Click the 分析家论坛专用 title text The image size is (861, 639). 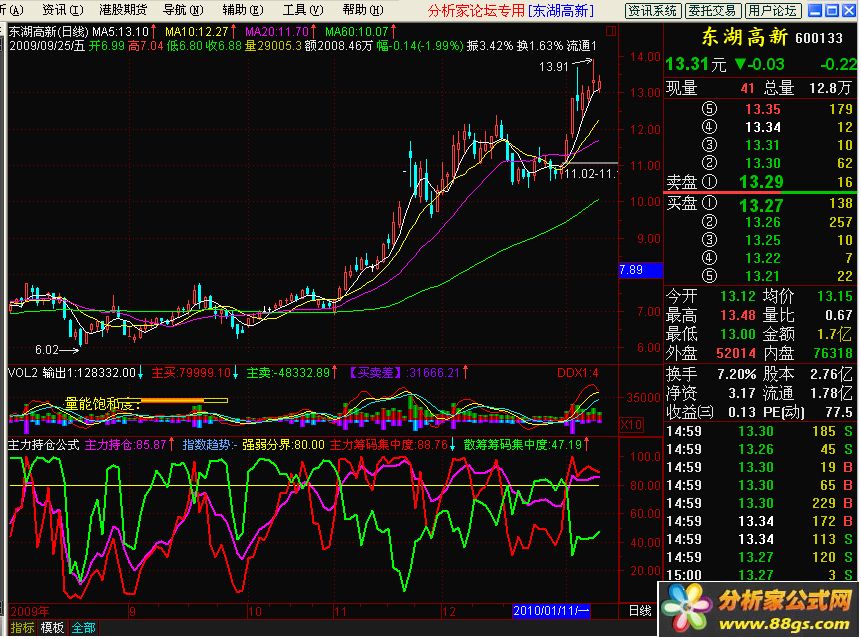(x=476, y=10)
